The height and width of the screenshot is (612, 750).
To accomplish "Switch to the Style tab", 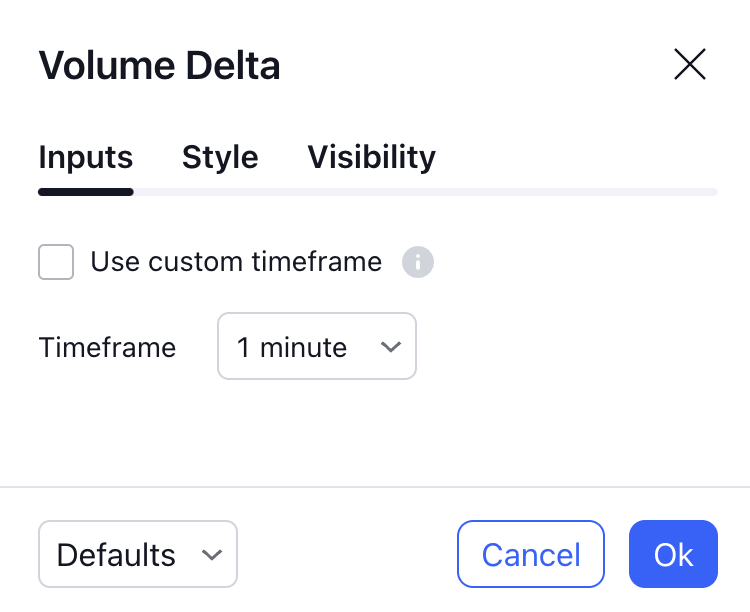I will pyautogui.click(x=220, y=157).
